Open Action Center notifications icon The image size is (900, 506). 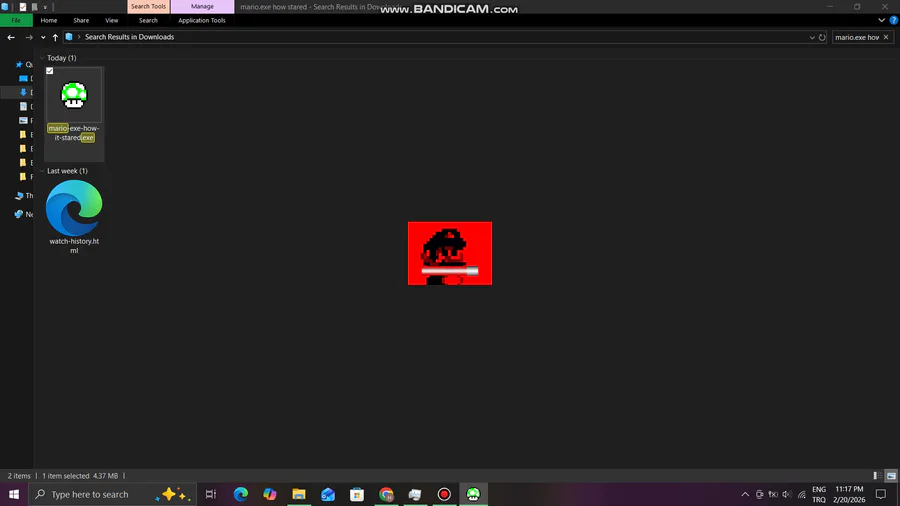(x=881, y=494)
